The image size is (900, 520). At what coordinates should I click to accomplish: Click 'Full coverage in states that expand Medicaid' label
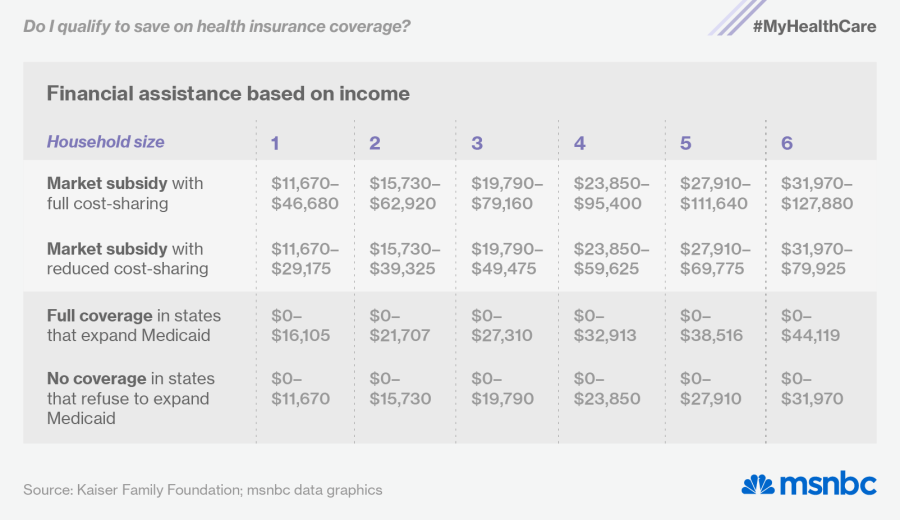click(134, 325)
